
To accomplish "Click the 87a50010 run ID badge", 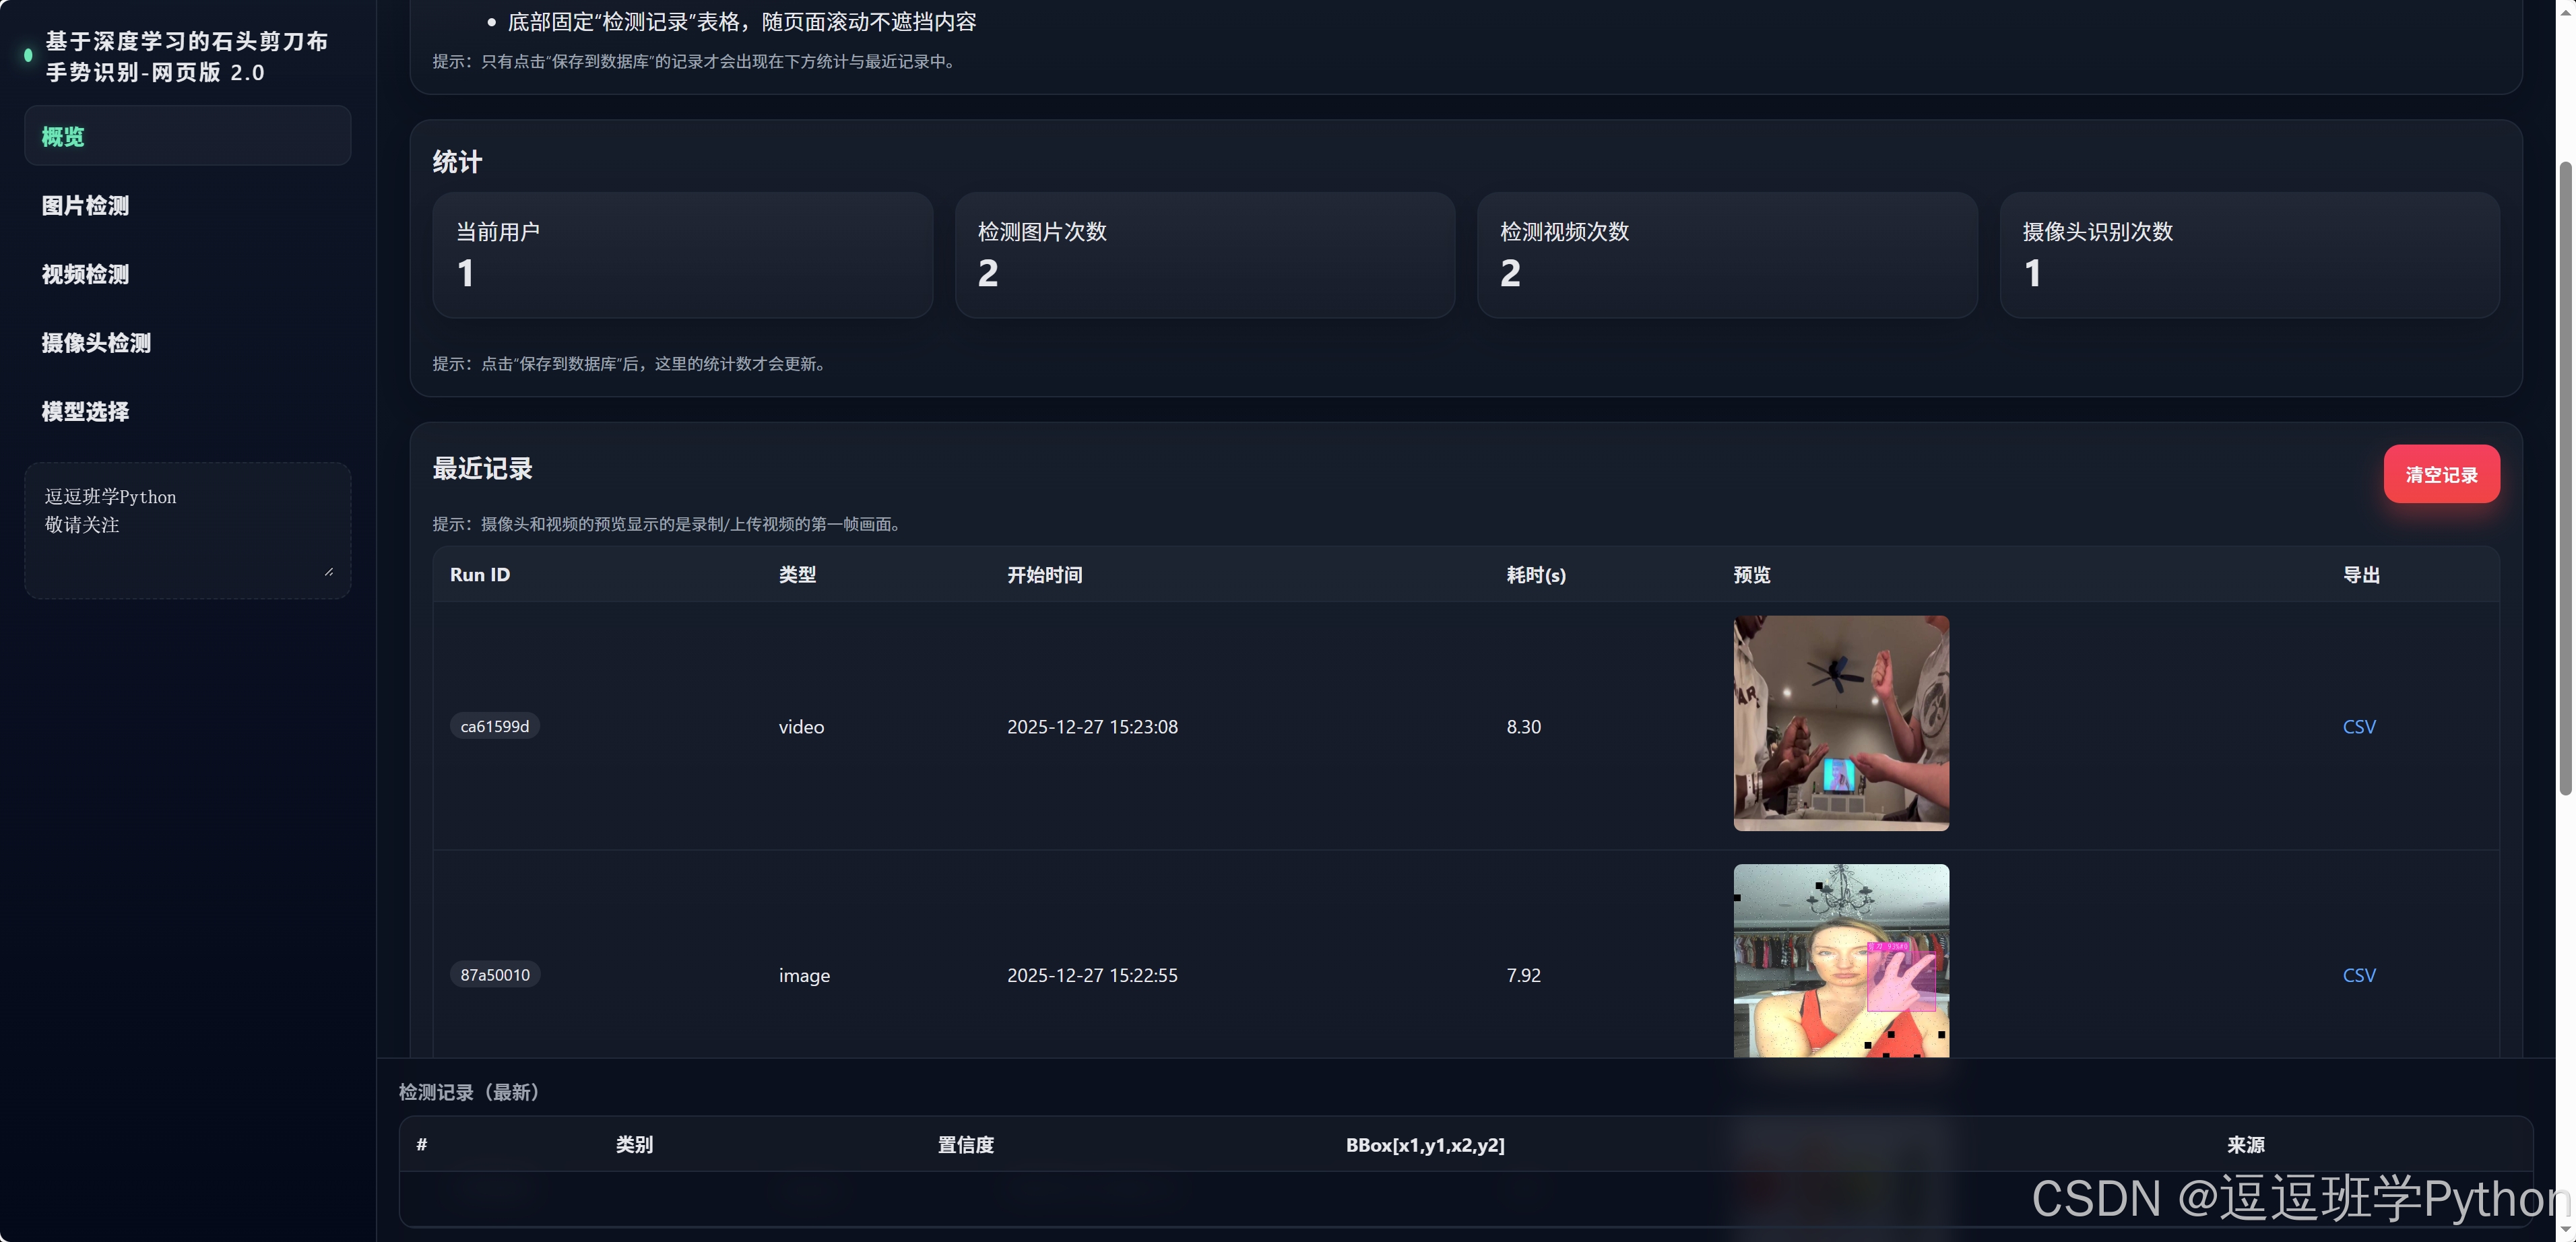I will coord(495,975).
